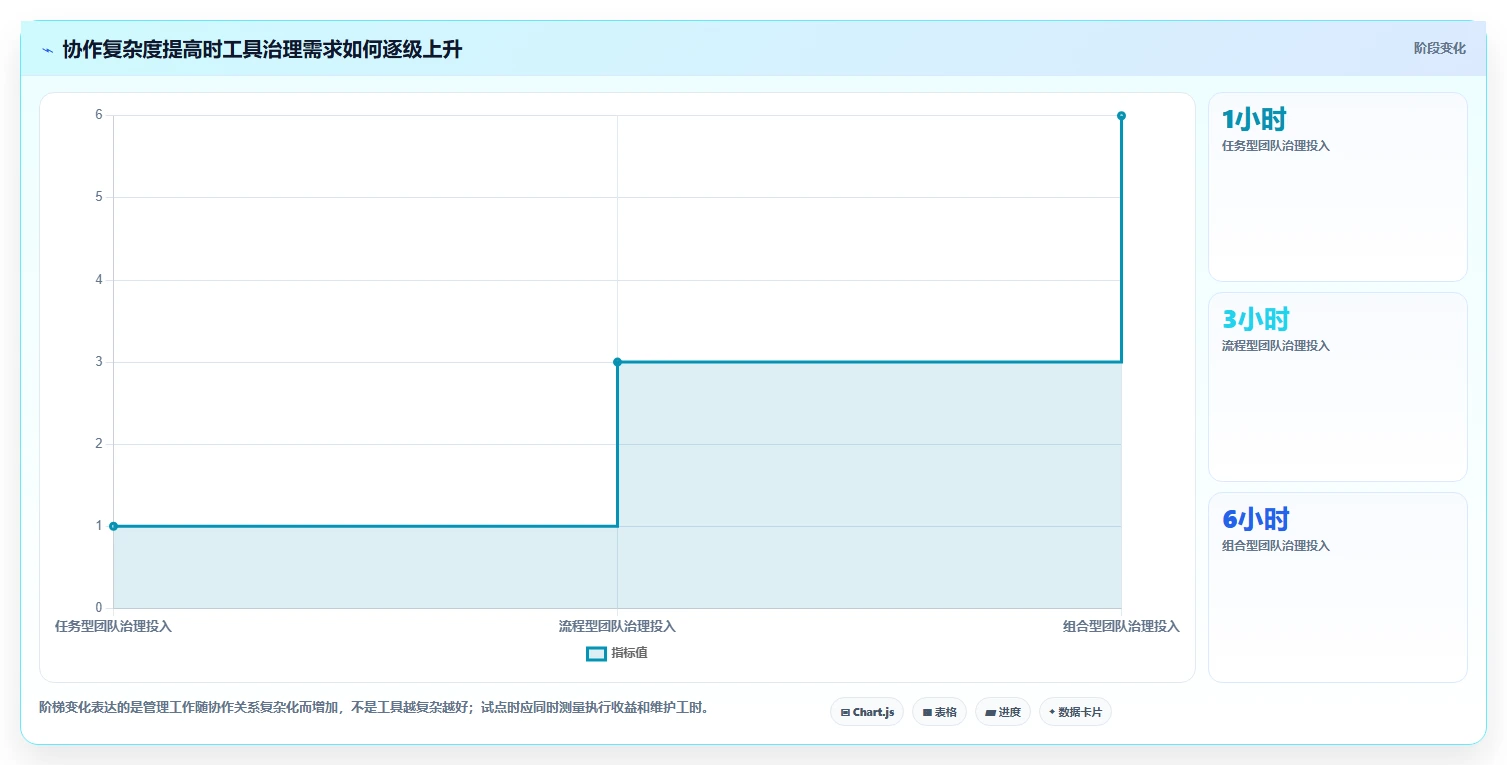The image size is (1507, 765).
Task: Click the chart title 协作复杂度提高时工具治理需求如何逐级上升
Action: 262,50
